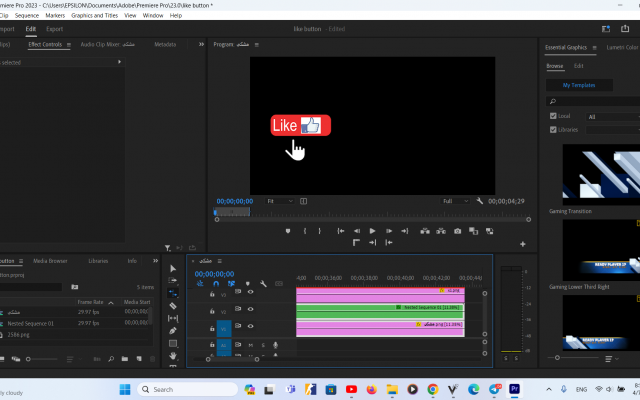Click the Lift button
The image size is (640, 400).
[x=425, y=231]
